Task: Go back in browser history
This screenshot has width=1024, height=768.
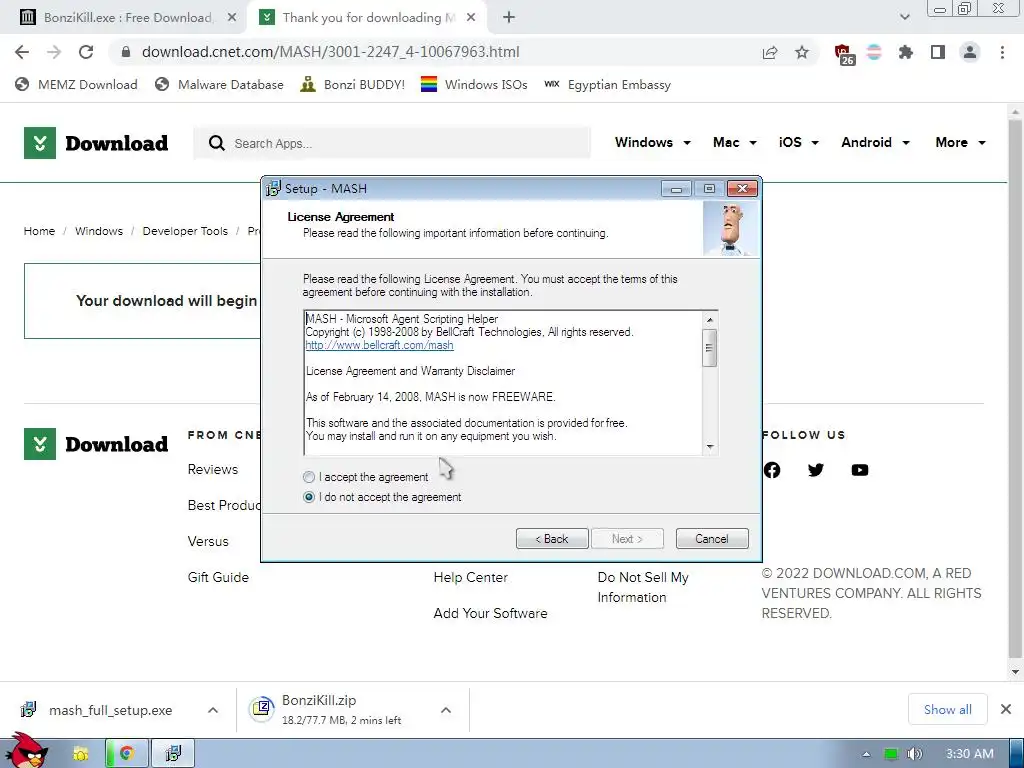Action: [22, 52]
